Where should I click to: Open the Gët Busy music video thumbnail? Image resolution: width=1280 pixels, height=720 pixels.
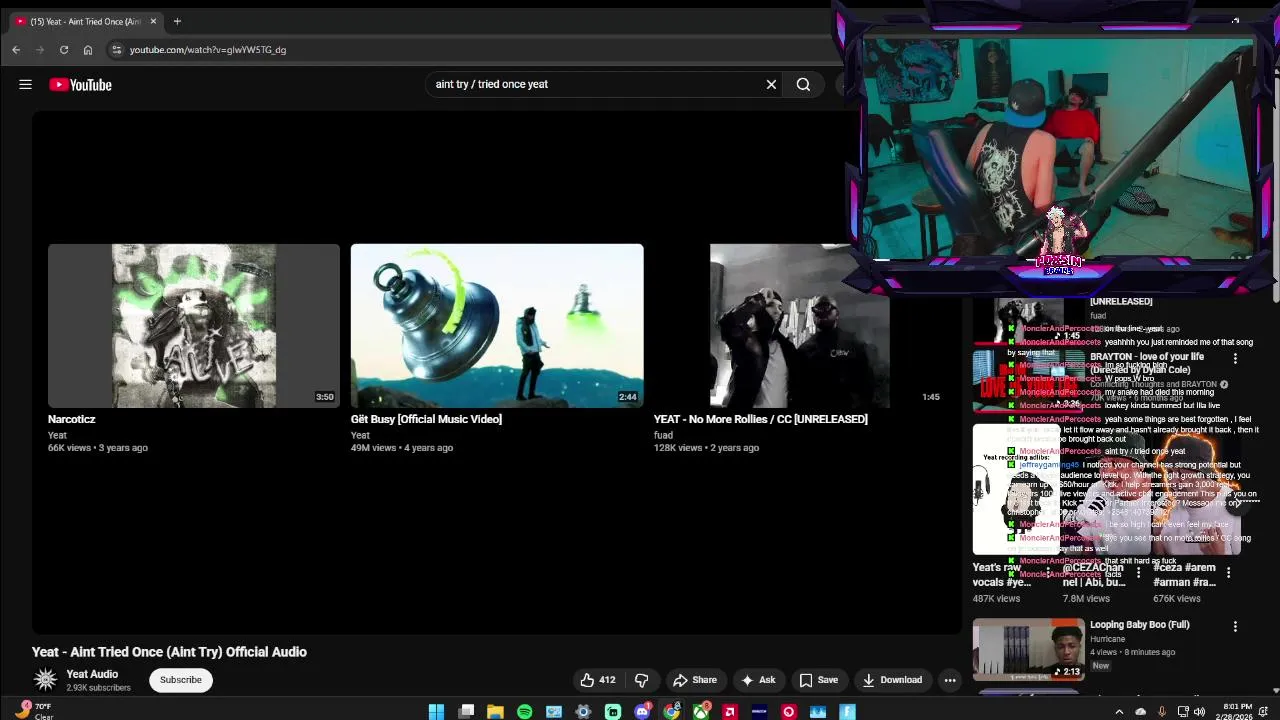tap(497, 325)
